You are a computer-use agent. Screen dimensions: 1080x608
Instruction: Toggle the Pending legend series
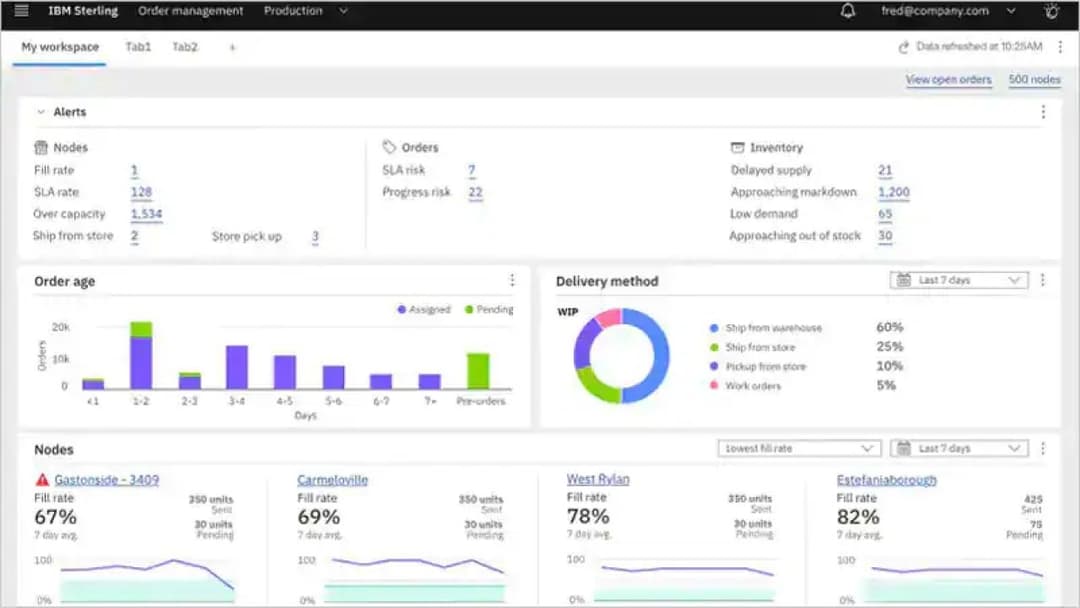point(488,310)
